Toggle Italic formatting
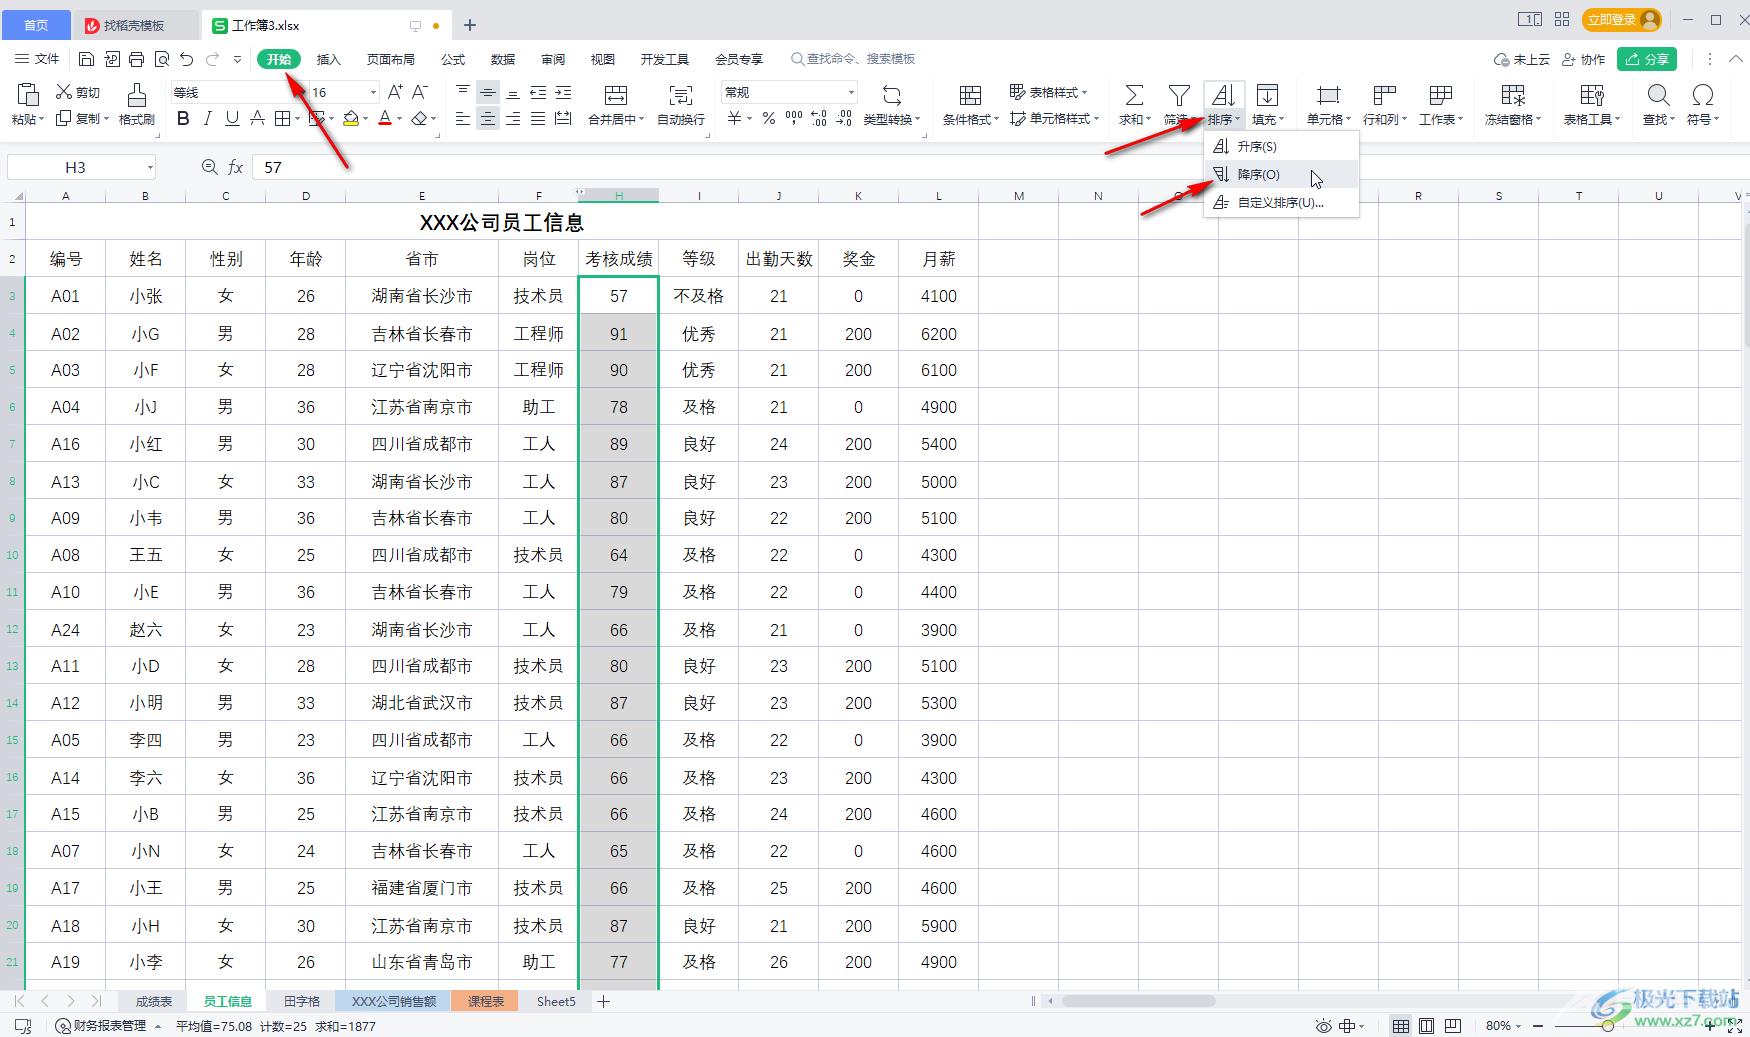The height and width of the screenshot is (1037, 1750). tap(207, 119)
